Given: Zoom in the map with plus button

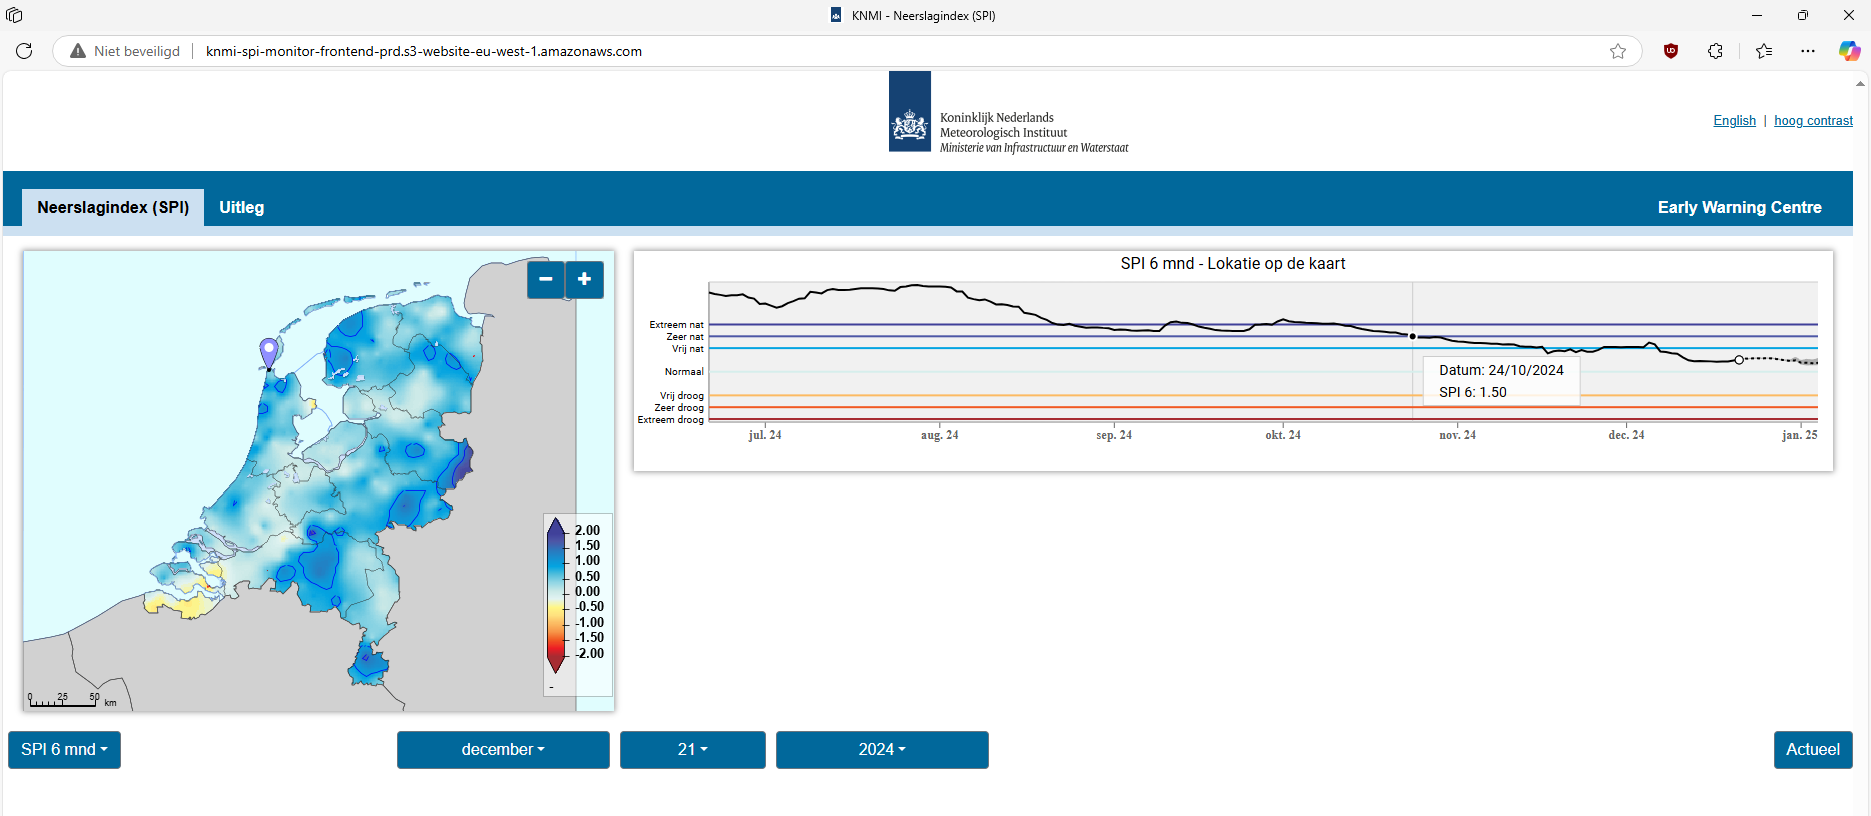Looking at the screenshot, I should pyautogui.click(x=585, y=279).
